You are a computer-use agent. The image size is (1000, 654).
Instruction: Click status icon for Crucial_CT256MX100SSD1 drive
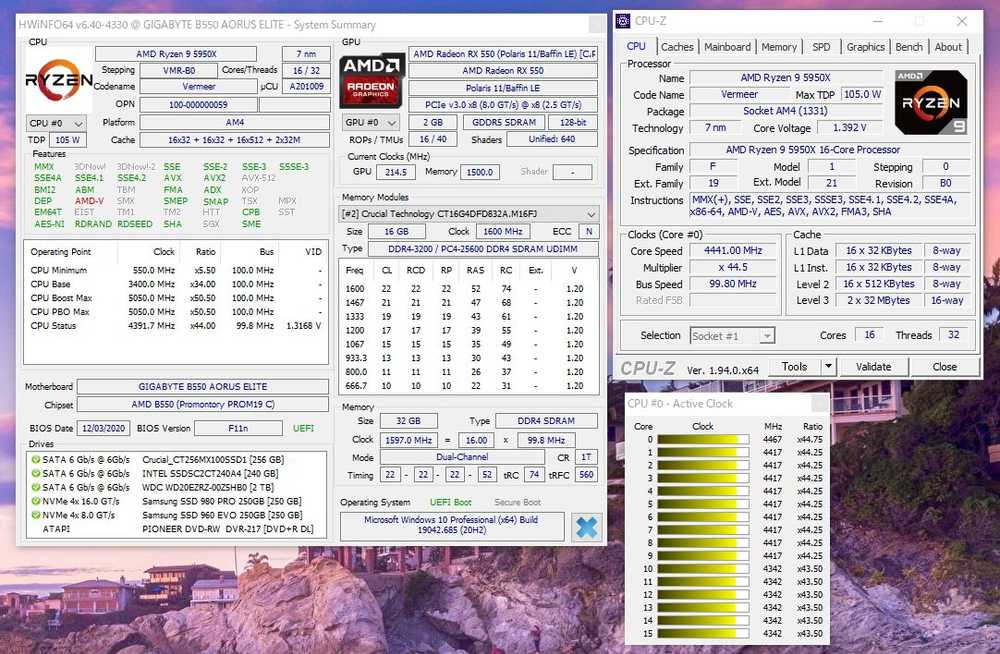click(x=36, y=459)
